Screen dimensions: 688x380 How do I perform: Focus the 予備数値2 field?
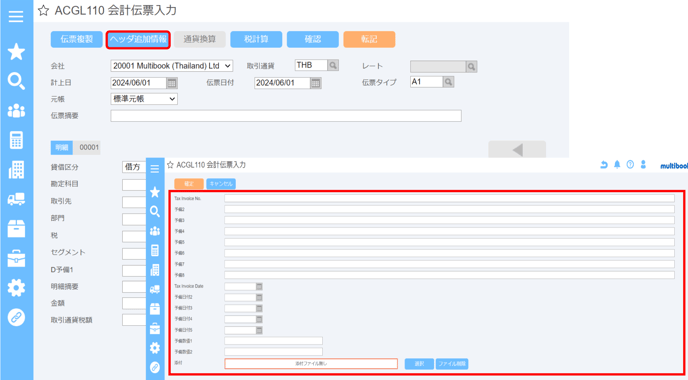coord(273,352)
